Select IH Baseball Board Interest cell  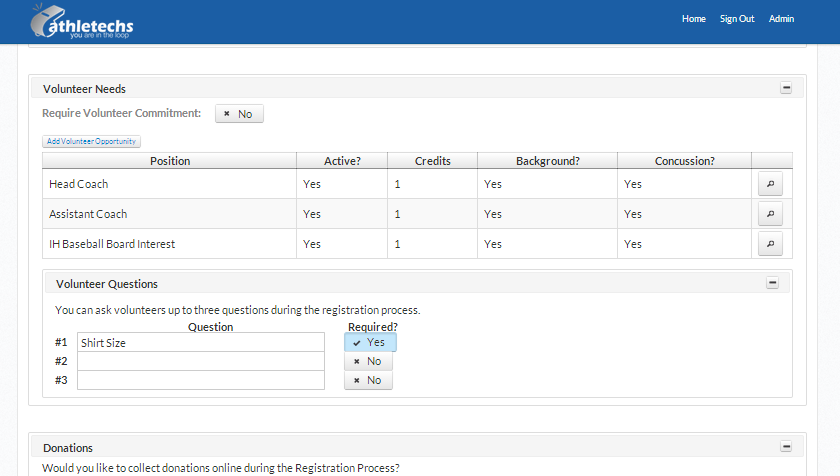pos(170,244)
